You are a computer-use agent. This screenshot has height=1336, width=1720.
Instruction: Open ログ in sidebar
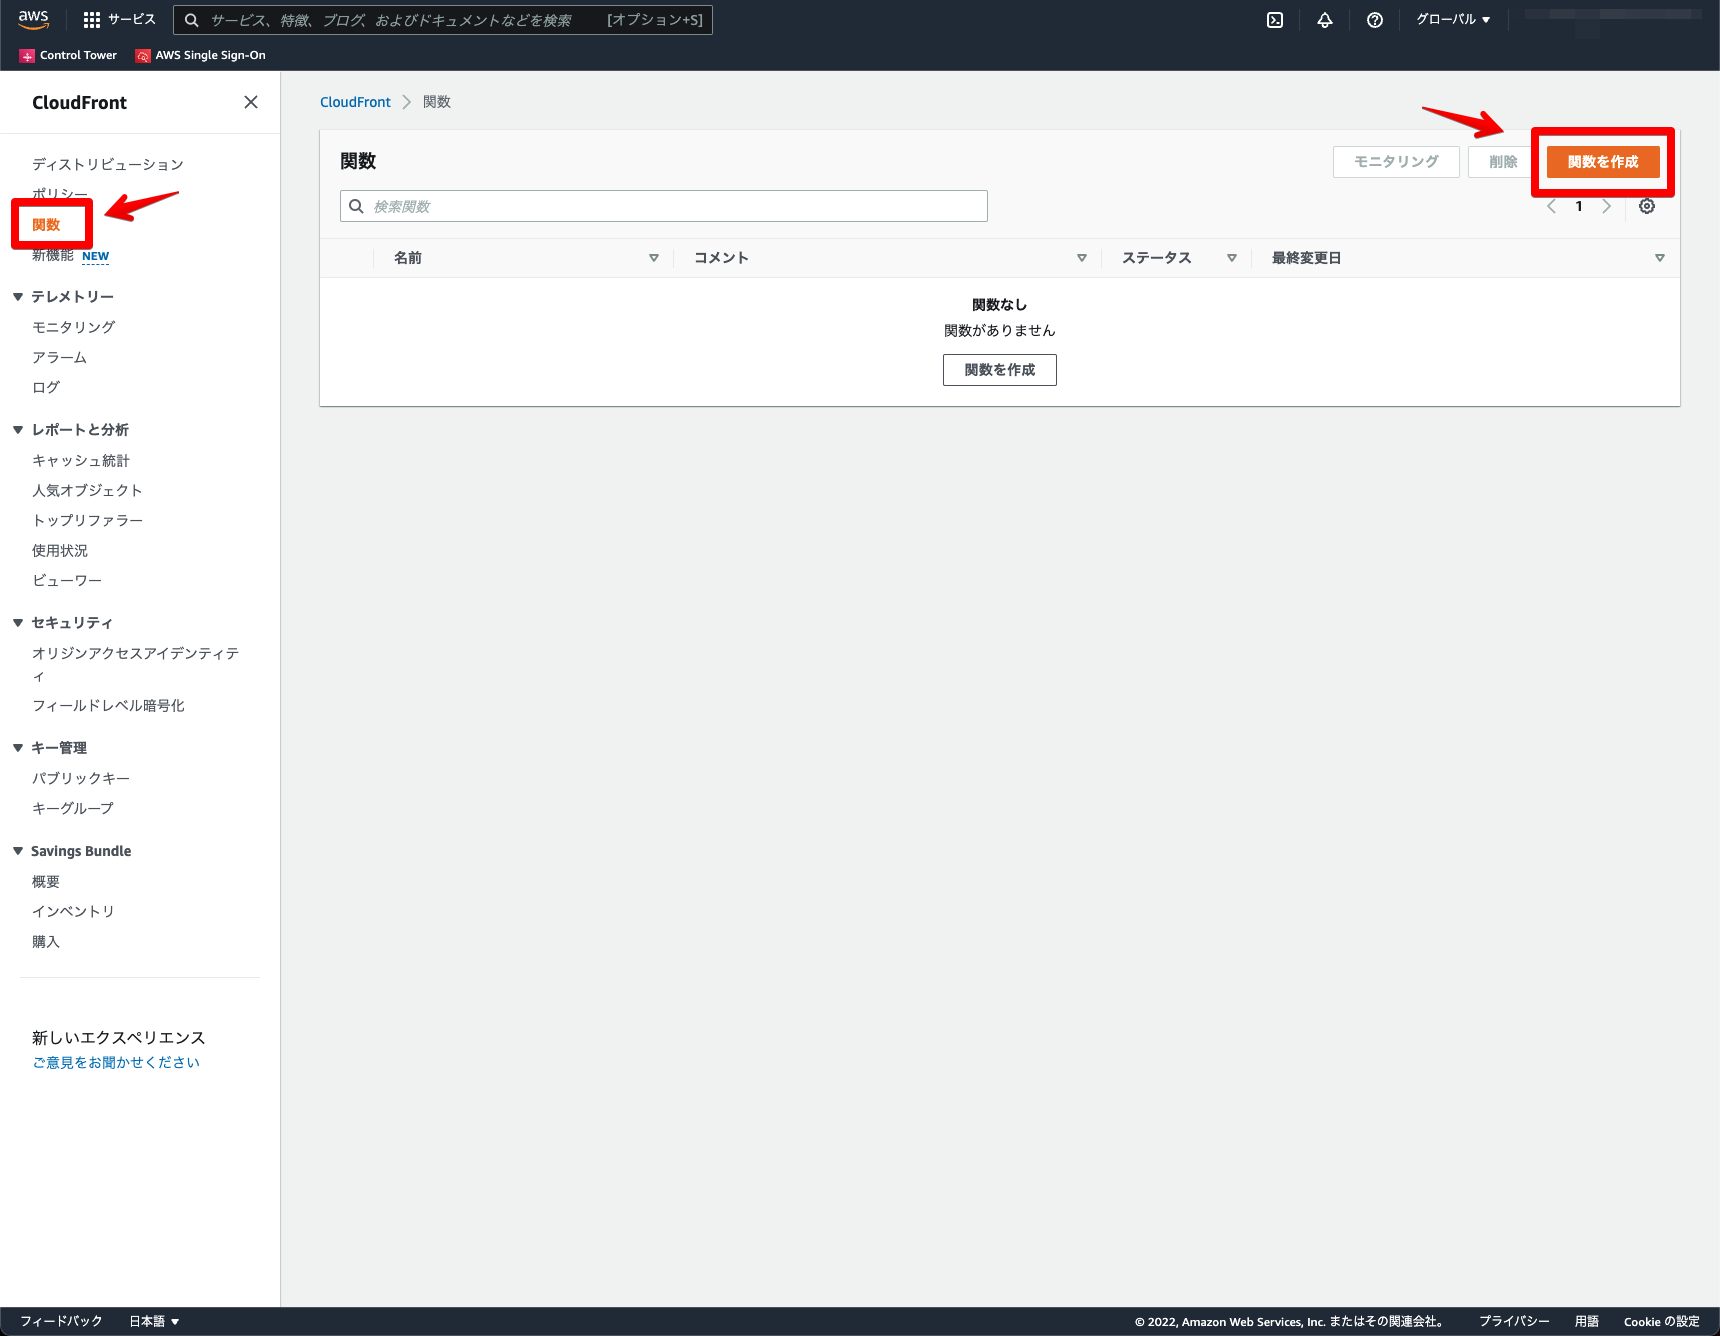click(46, 387)
